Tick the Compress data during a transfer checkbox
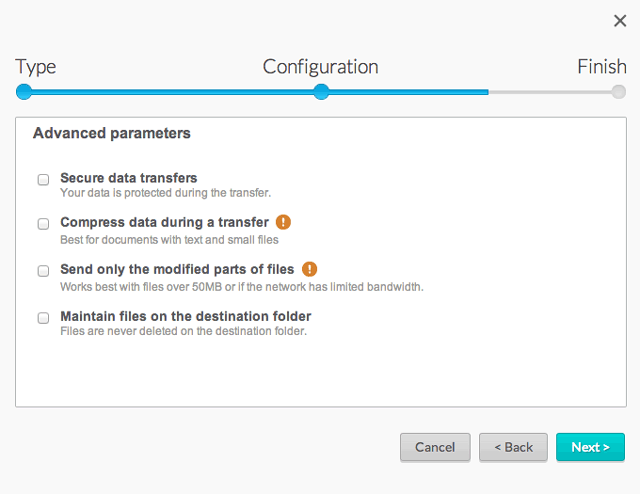Viewport: 640px width, 494px height. (x=44, y=224)
